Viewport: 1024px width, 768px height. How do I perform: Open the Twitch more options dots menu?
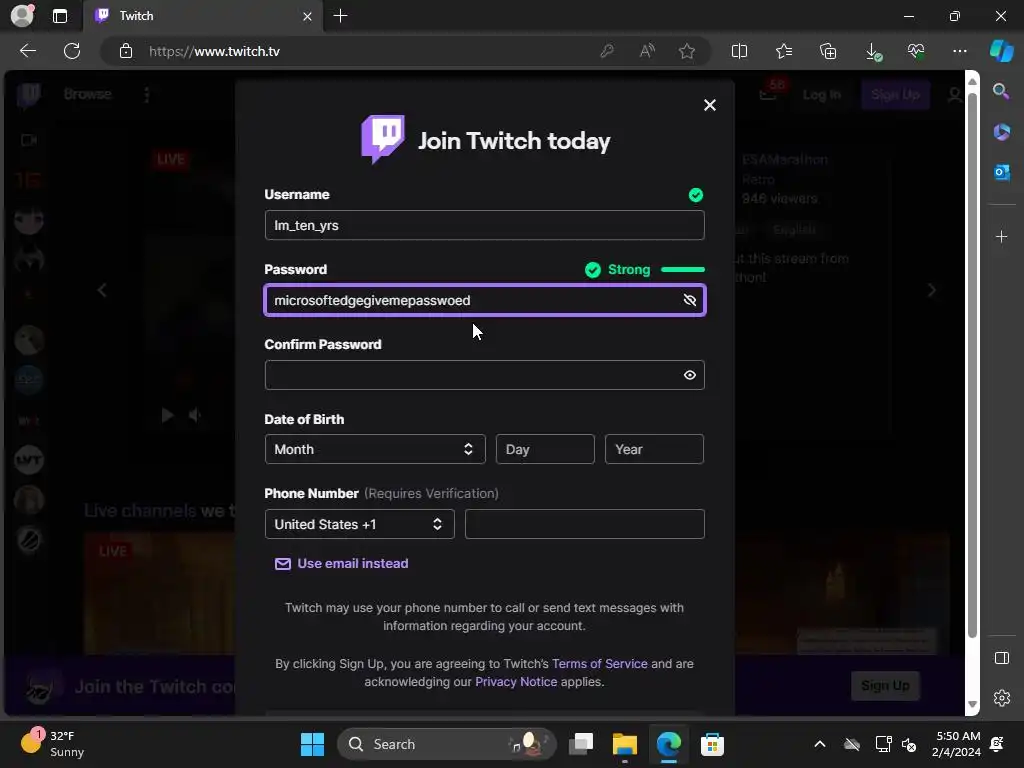(x=146, y=95)
